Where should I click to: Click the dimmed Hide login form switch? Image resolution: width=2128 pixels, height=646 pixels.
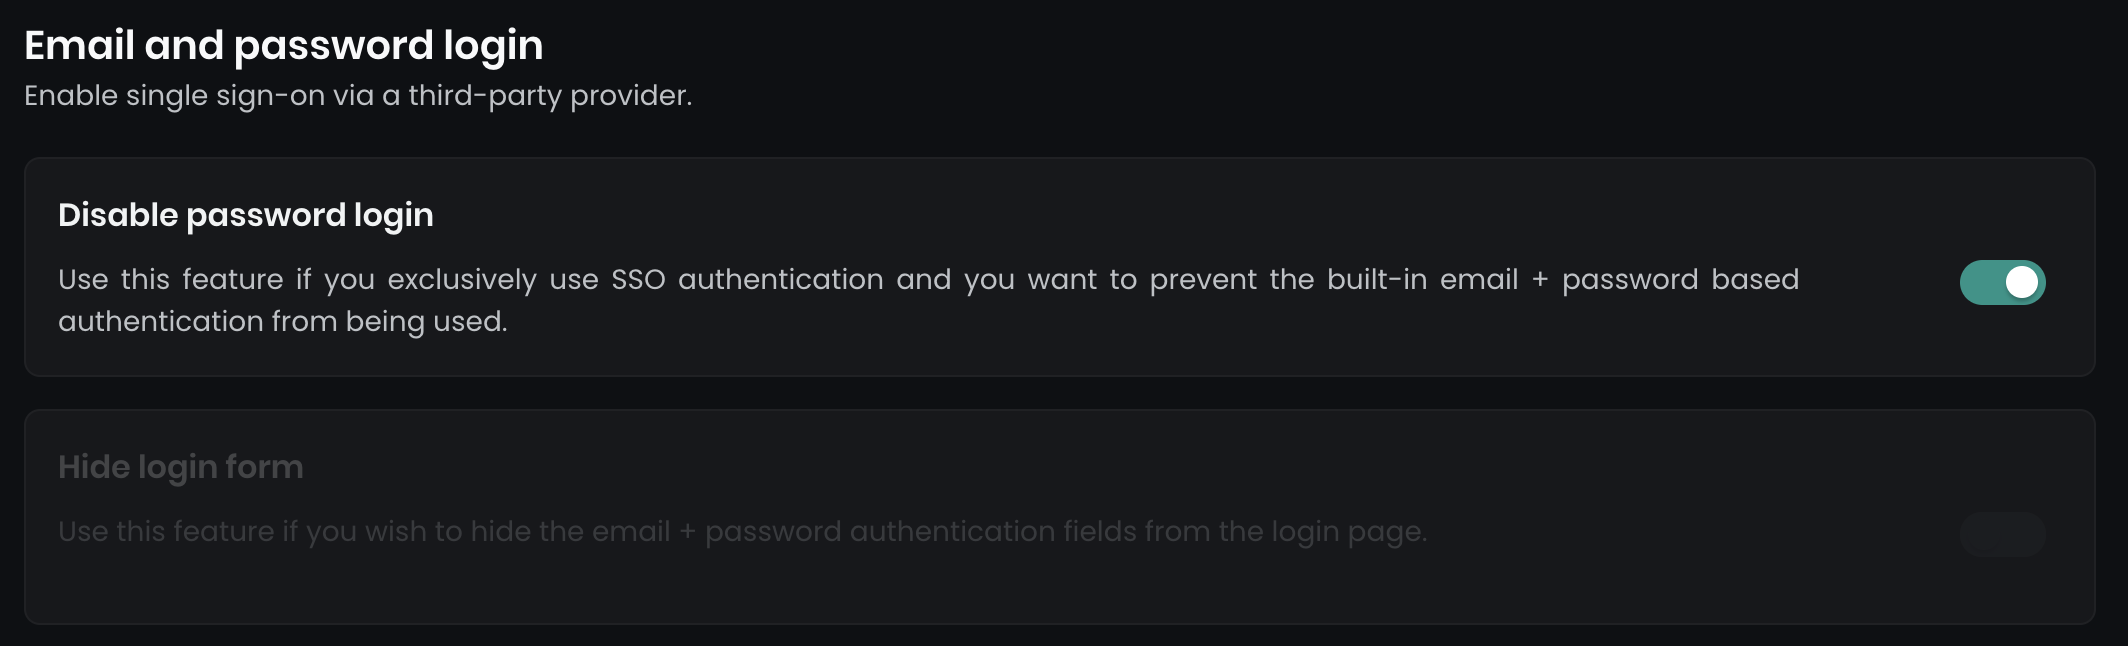[x=2002, y=534]
